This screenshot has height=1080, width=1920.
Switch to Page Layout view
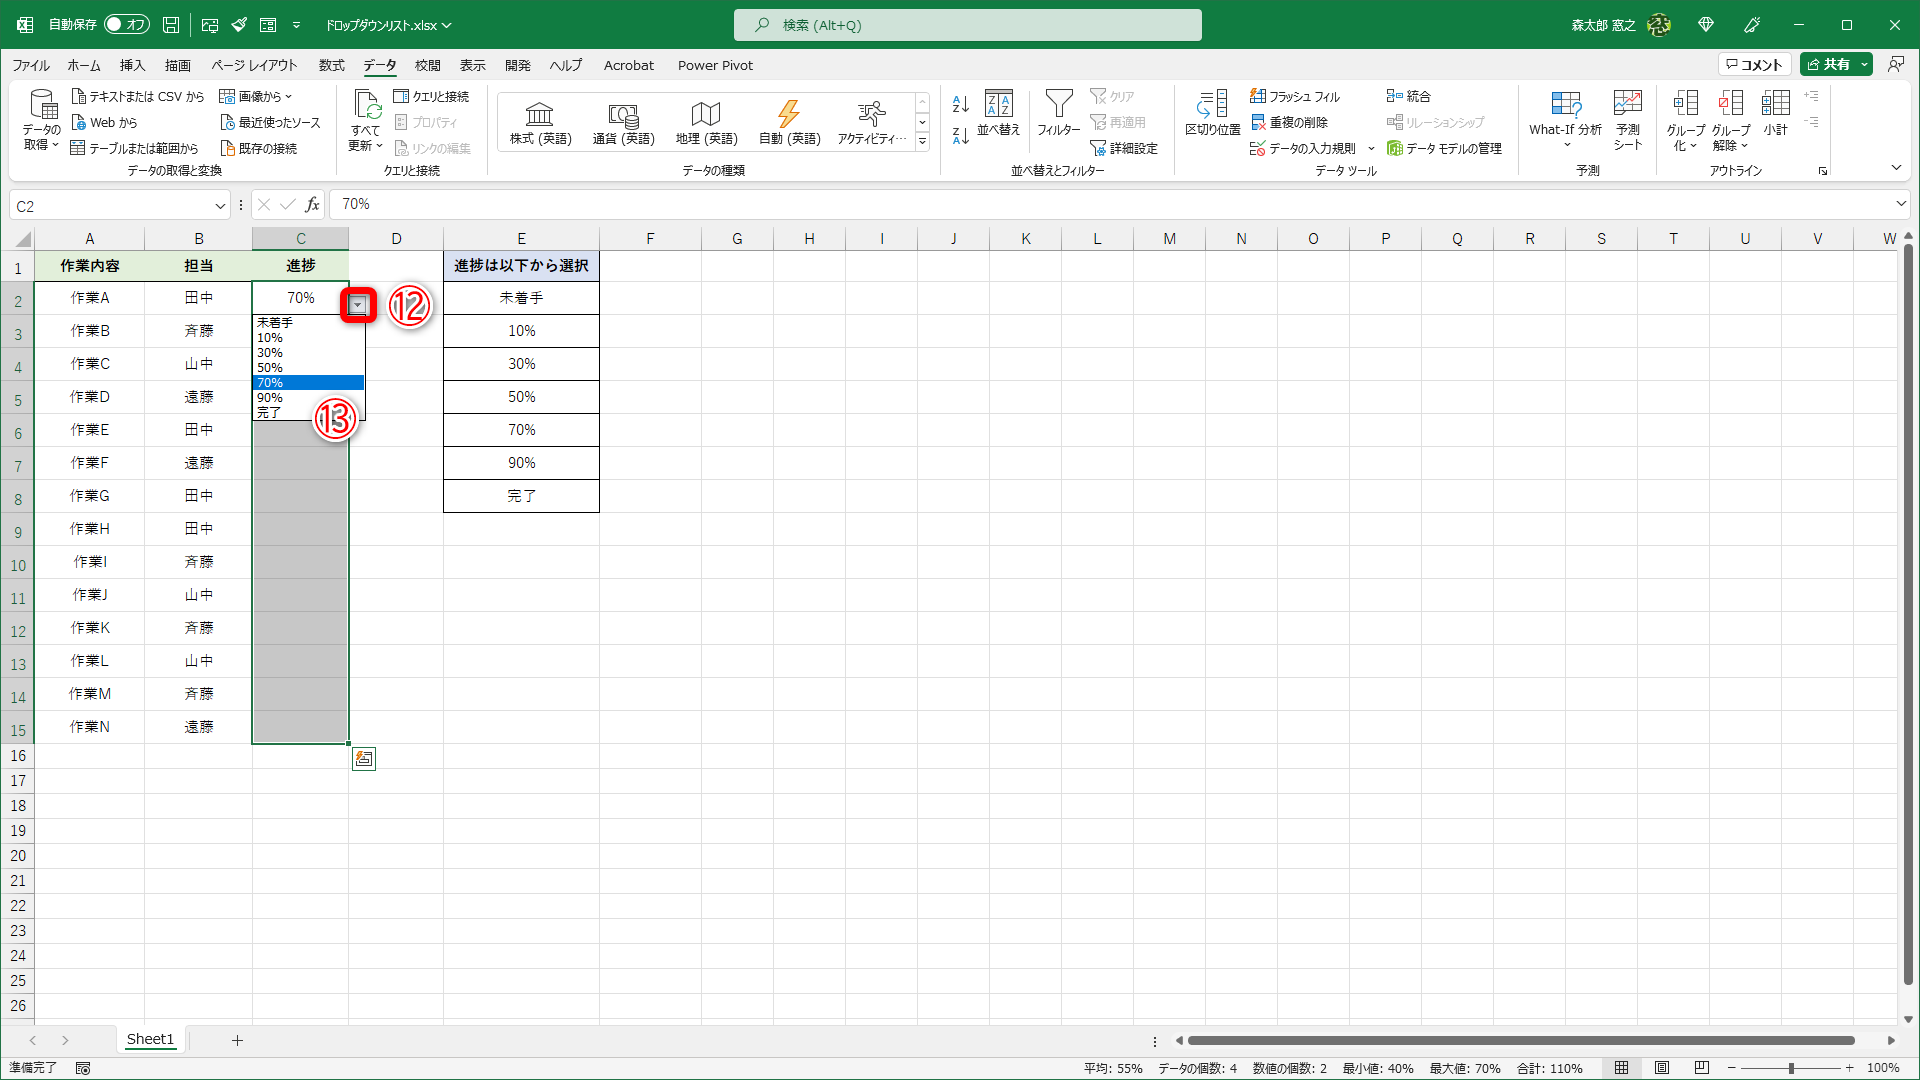click(1662, 1068)
